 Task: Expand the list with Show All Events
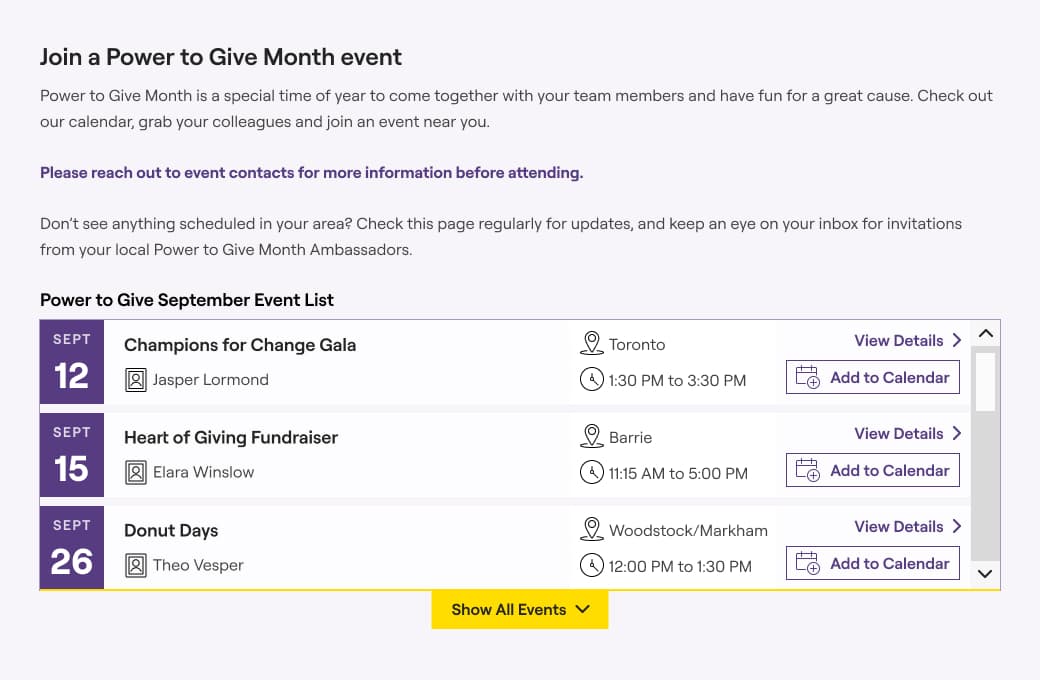click(520, 610)
